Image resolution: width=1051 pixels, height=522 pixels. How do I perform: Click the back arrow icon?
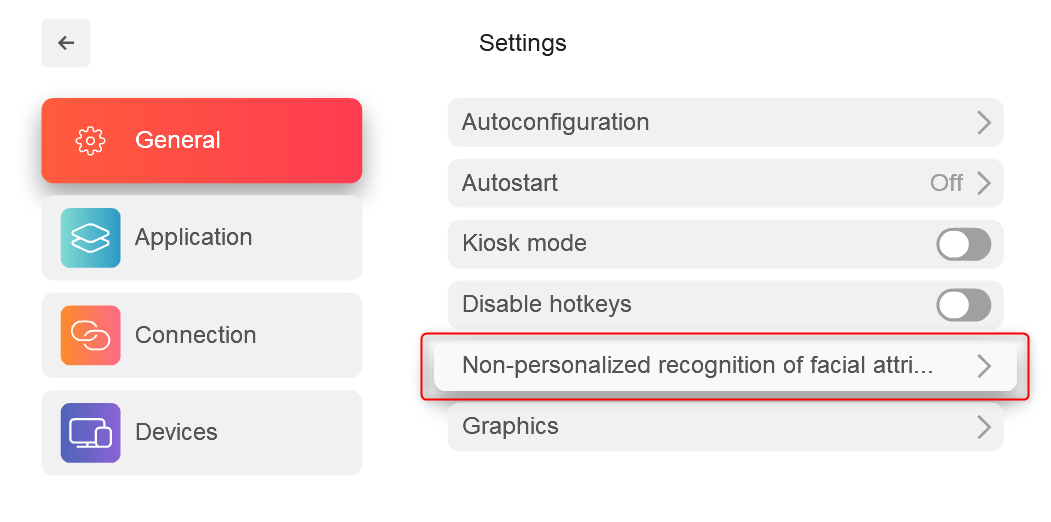(66, 43)
